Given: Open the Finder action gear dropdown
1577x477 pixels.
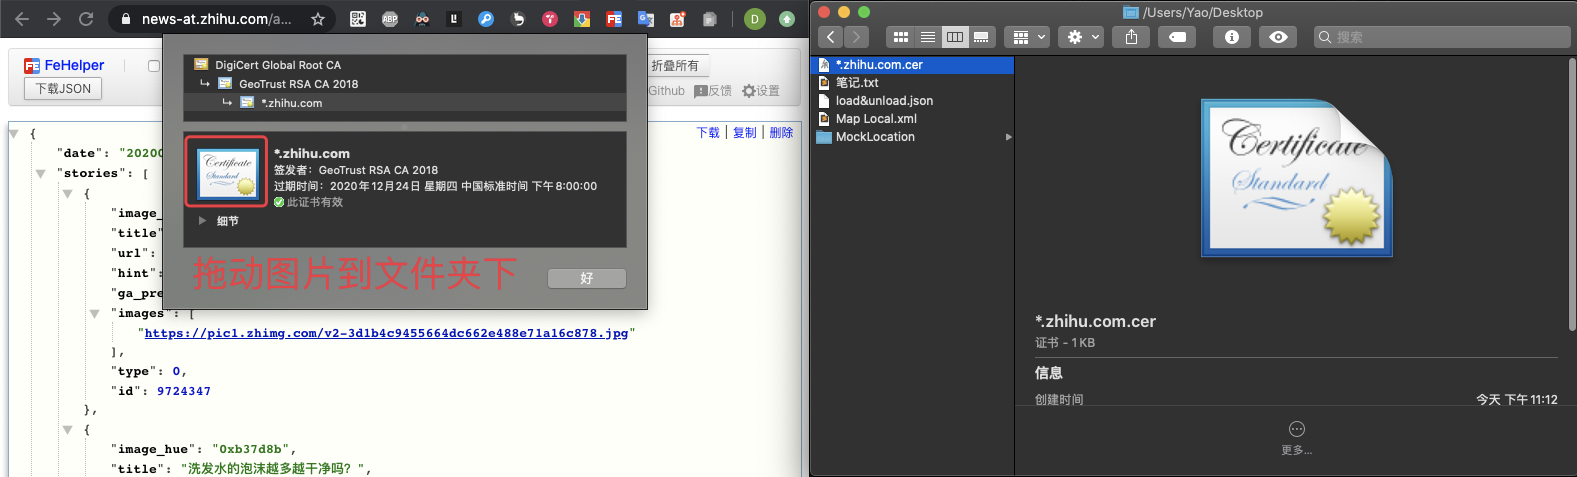Looking at the screenshot, I should point(1083,37).
